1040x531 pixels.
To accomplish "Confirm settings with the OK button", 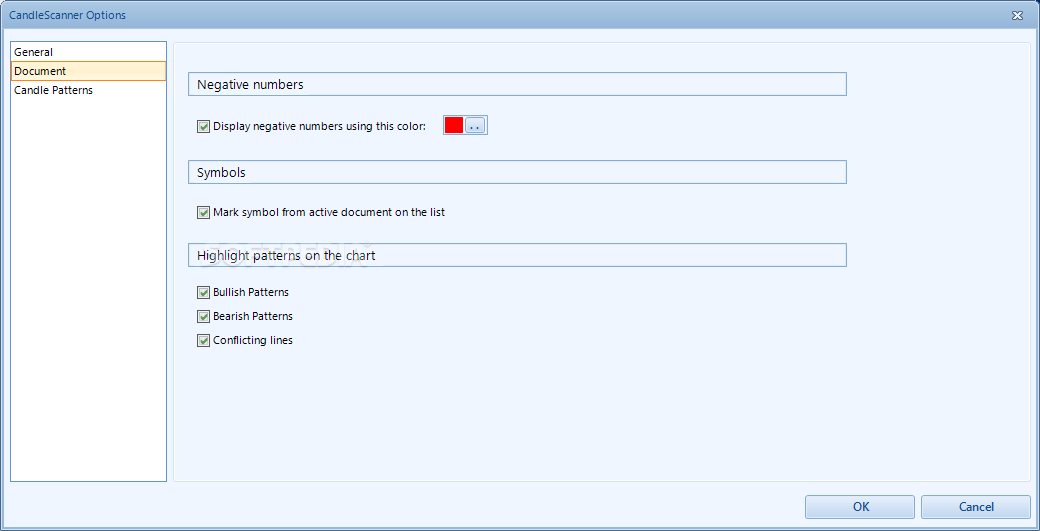I will [860, 507].
